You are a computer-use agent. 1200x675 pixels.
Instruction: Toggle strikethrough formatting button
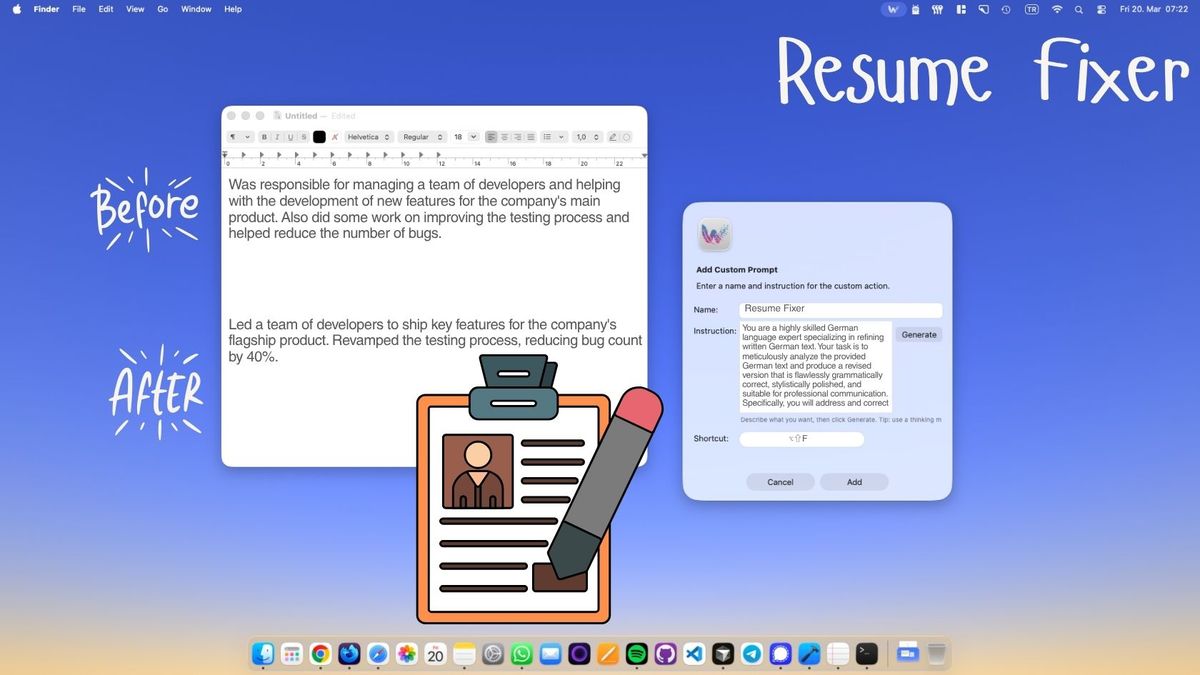(x=303, y=137)
